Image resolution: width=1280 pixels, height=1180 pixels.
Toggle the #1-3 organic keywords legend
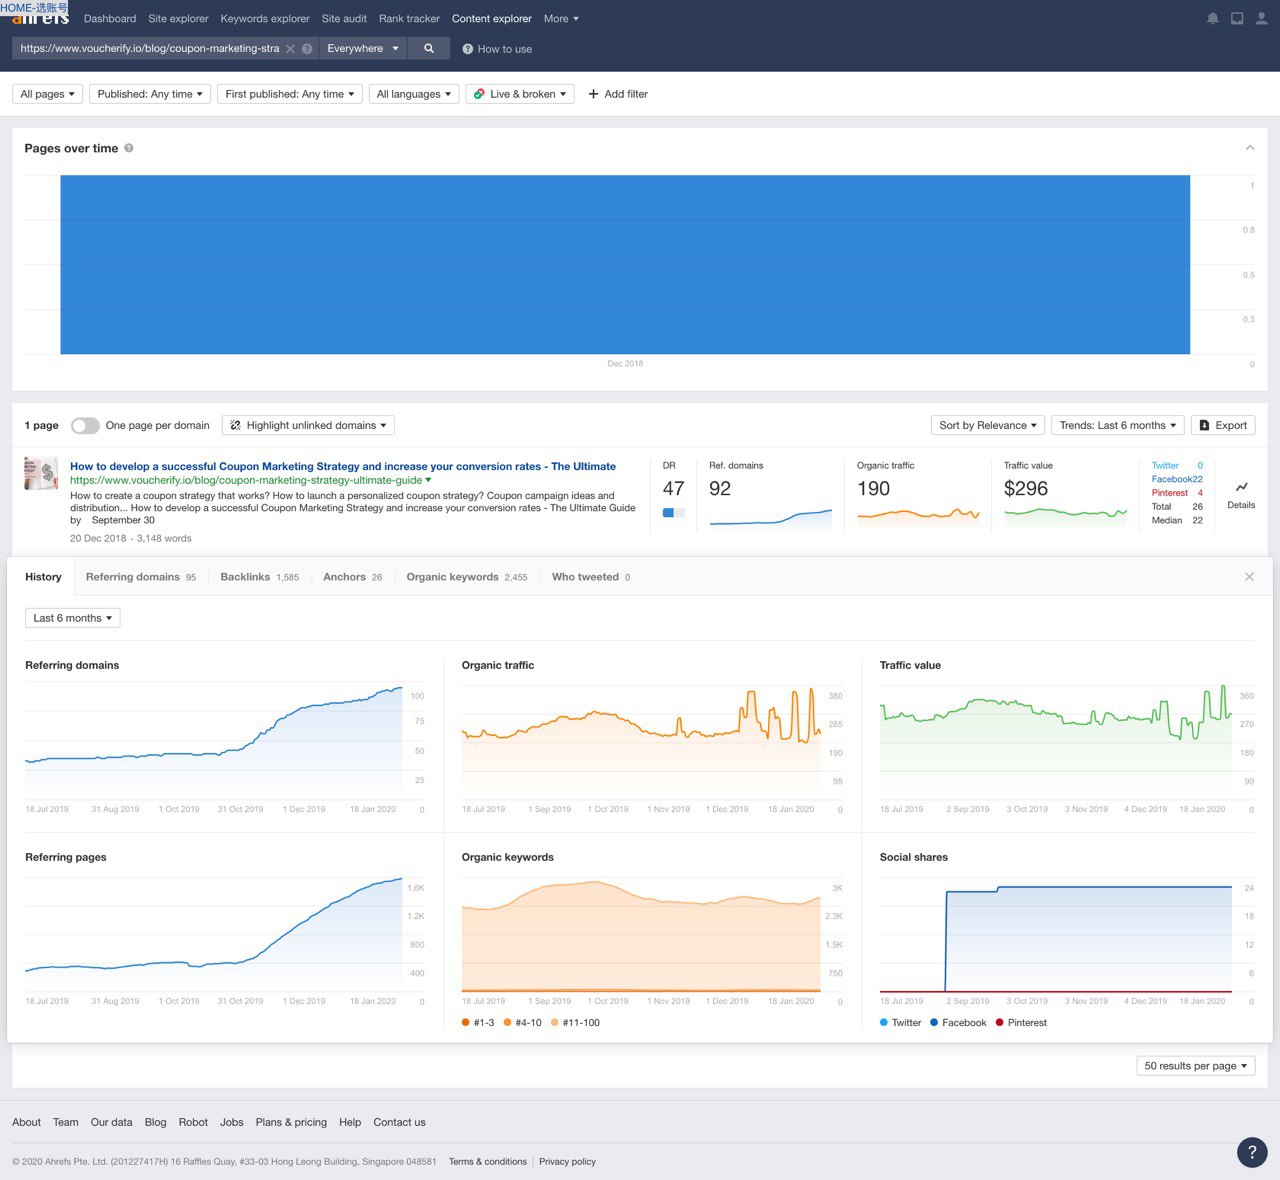(478, 1023)
